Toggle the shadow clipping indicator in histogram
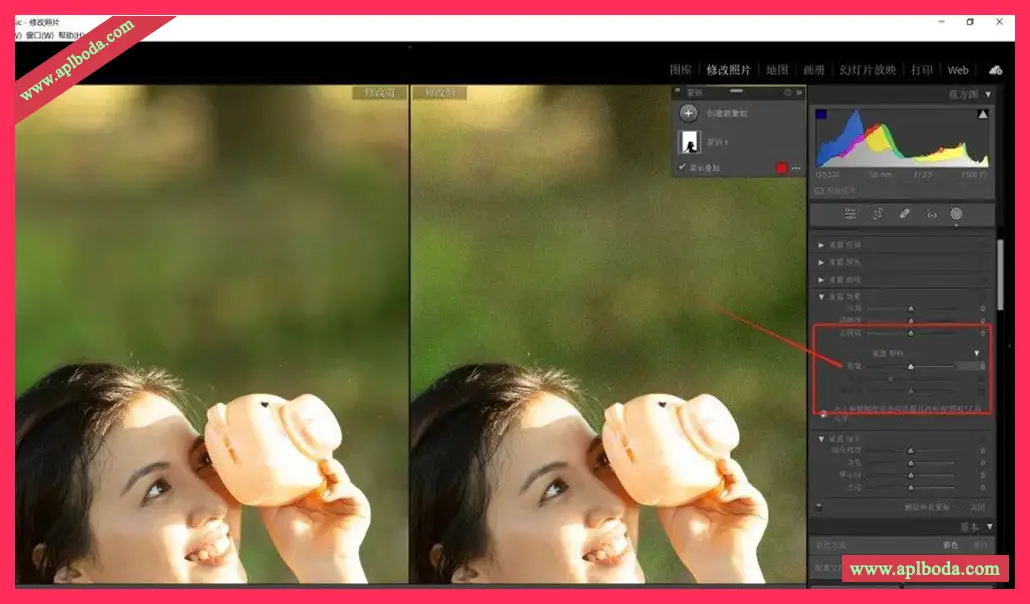Screen dimensions: 1030x604 click(821, 115)
